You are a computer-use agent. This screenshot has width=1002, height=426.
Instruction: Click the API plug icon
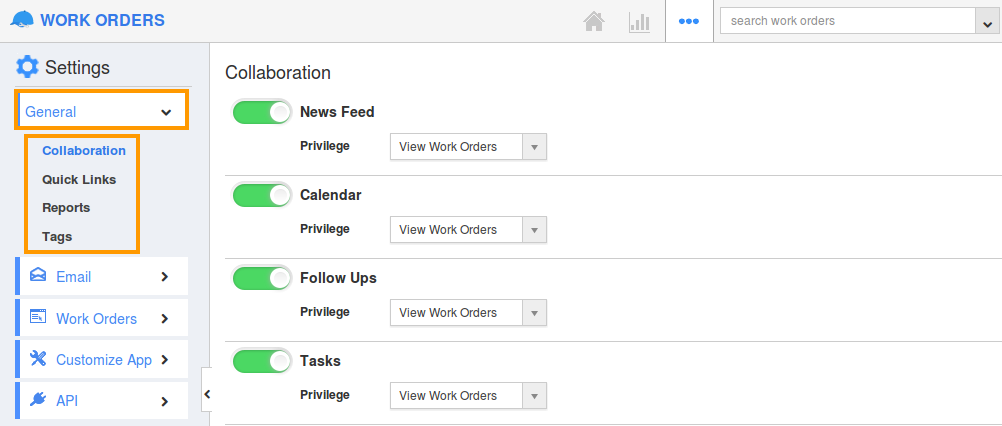(x=38, y=399)
